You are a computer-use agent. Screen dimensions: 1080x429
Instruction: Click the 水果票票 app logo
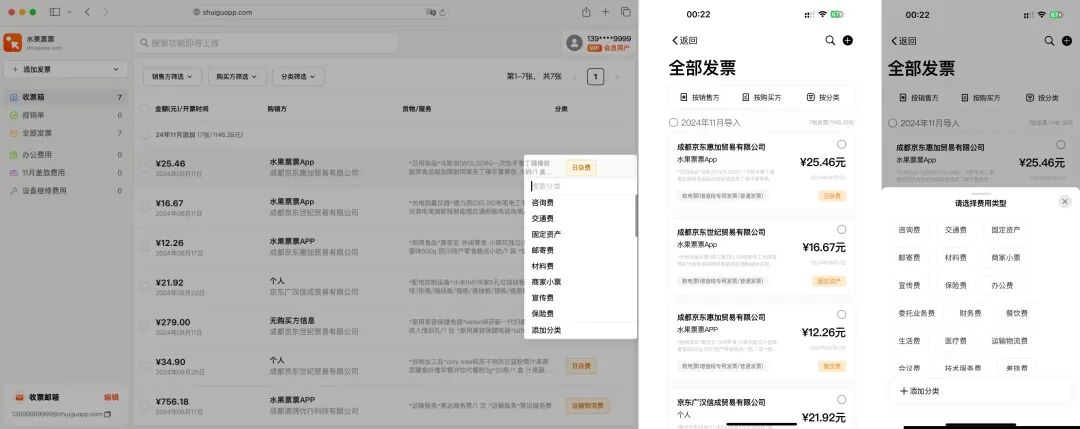pyautogui.click(x=12, y=43)
